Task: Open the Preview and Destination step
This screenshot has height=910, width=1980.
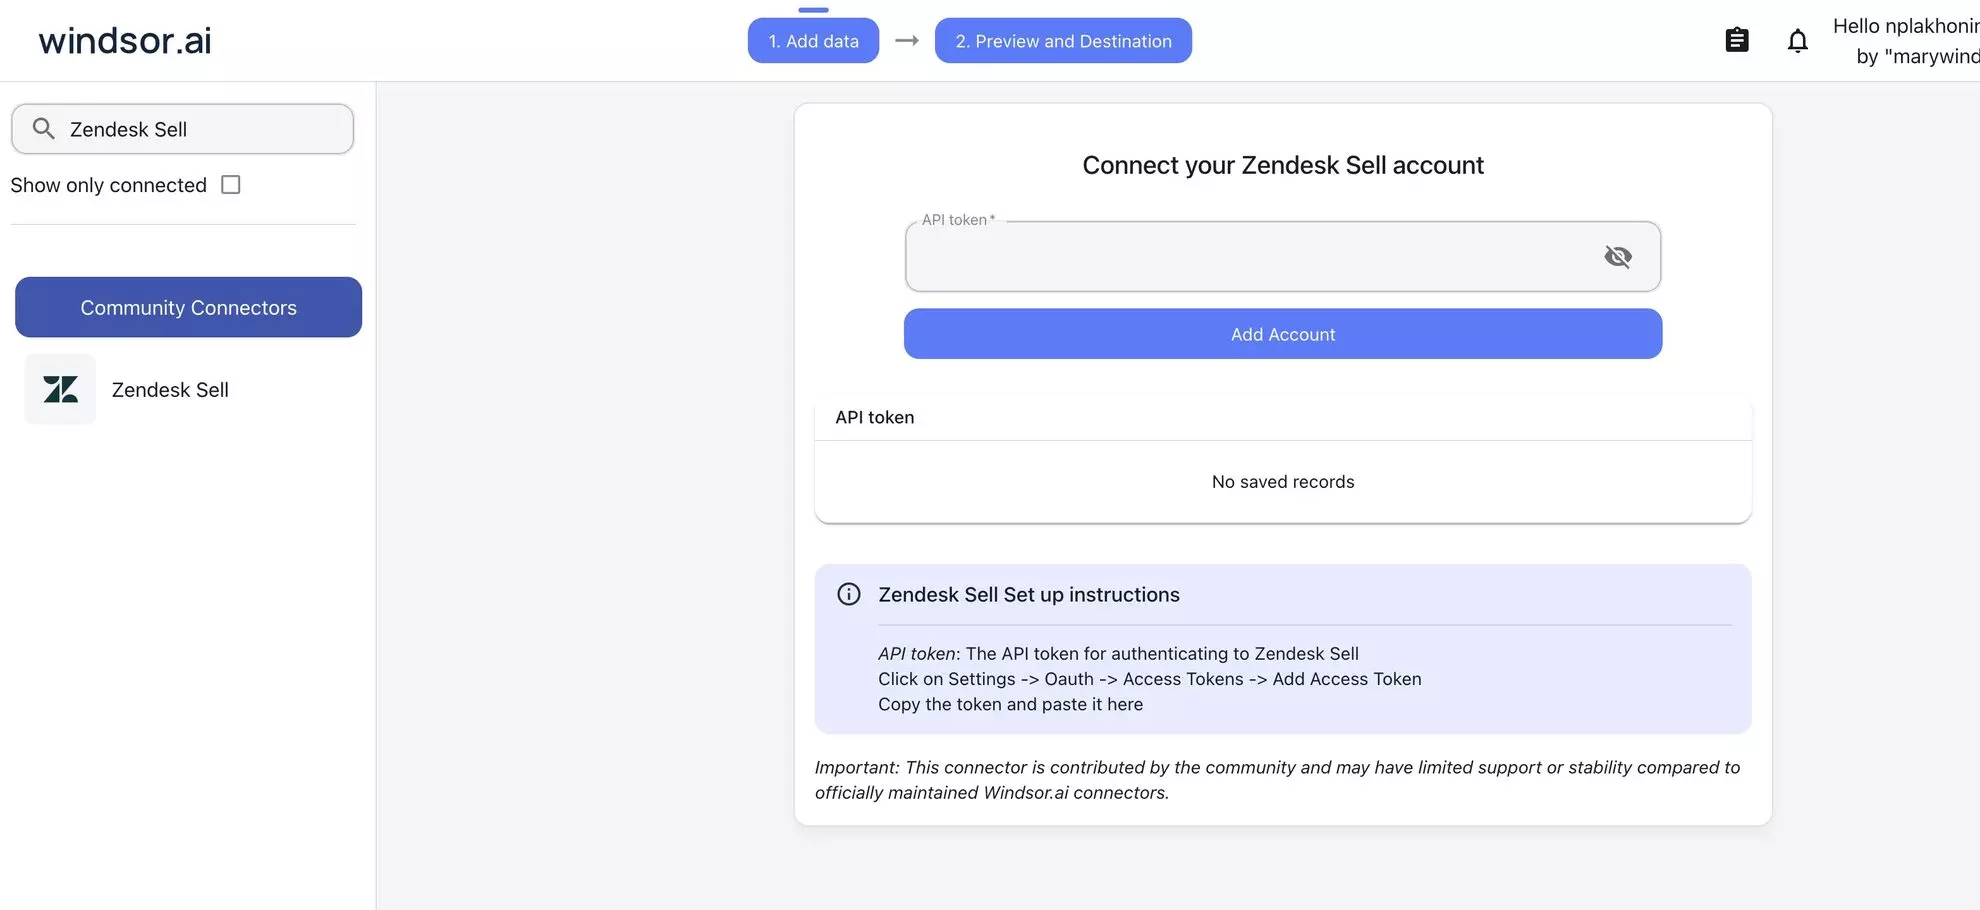Action: (1062, 41)
